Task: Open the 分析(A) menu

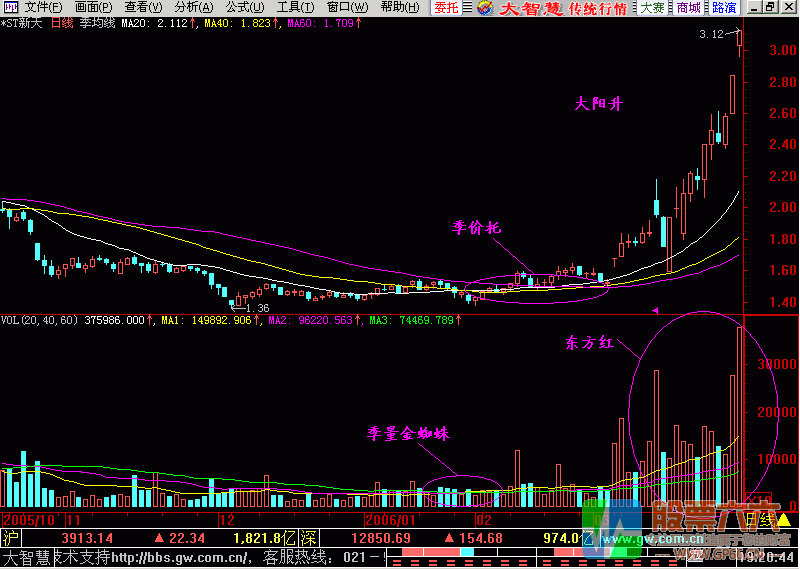Action: (x=193, y=8)
